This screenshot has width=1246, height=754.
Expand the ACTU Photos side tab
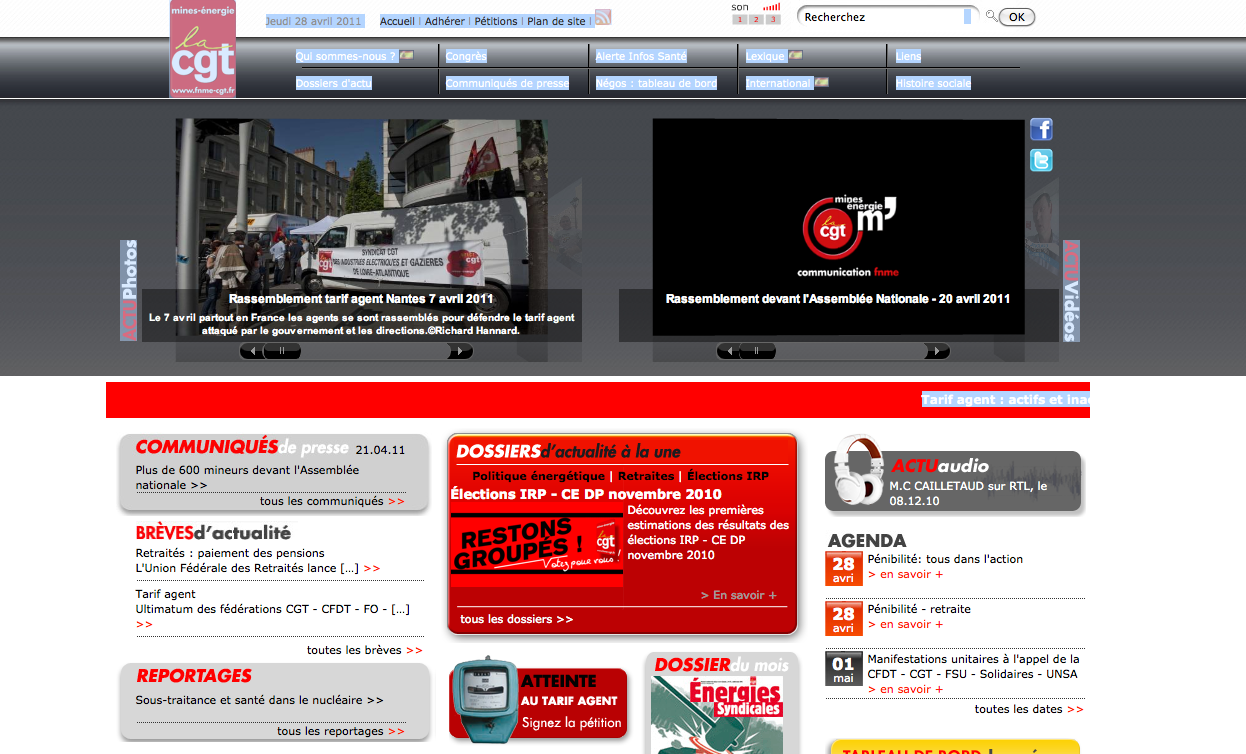[129, 290]
